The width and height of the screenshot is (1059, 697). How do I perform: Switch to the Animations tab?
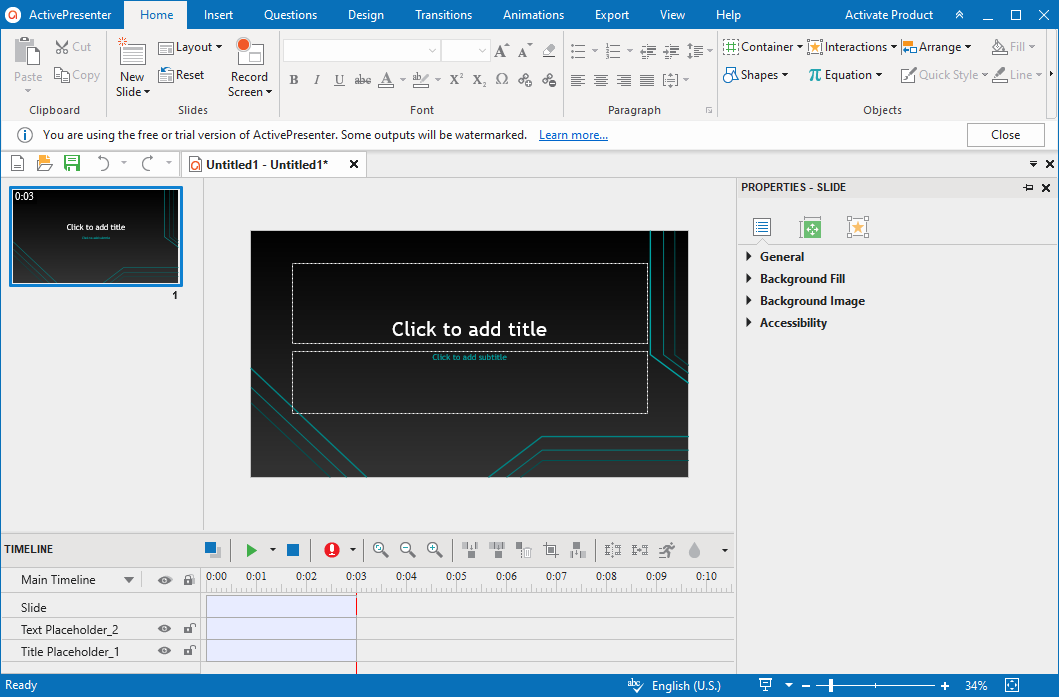point(533,15)
